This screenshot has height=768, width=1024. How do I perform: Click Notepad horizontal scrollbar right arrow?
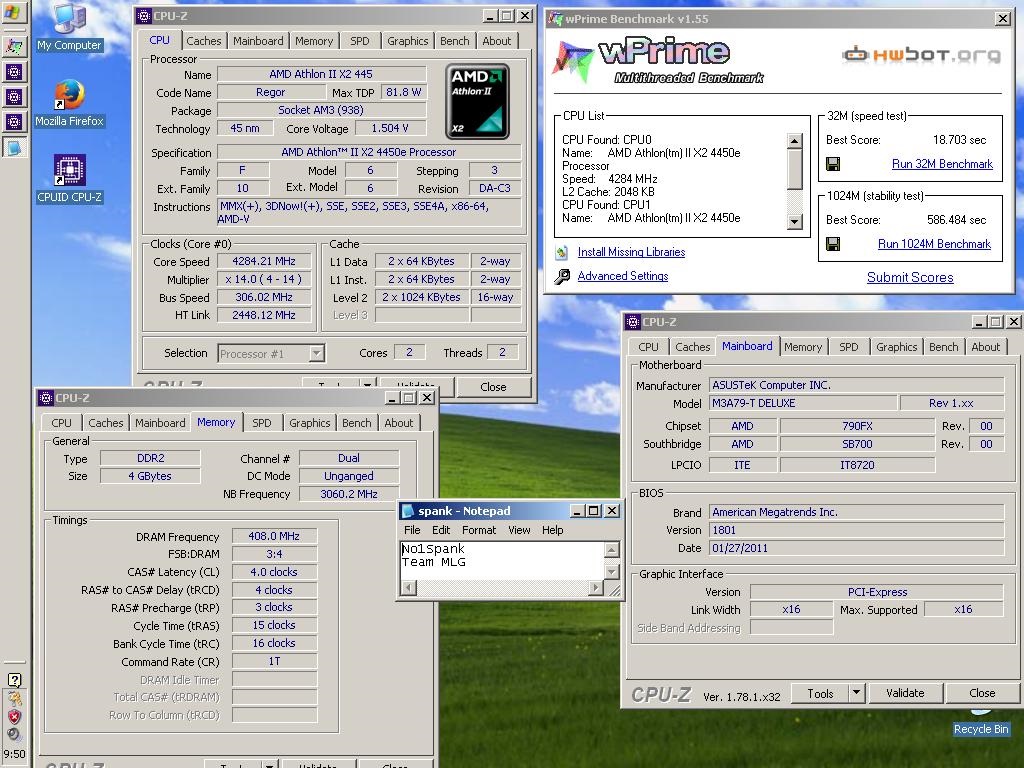[x=596, y=588]
